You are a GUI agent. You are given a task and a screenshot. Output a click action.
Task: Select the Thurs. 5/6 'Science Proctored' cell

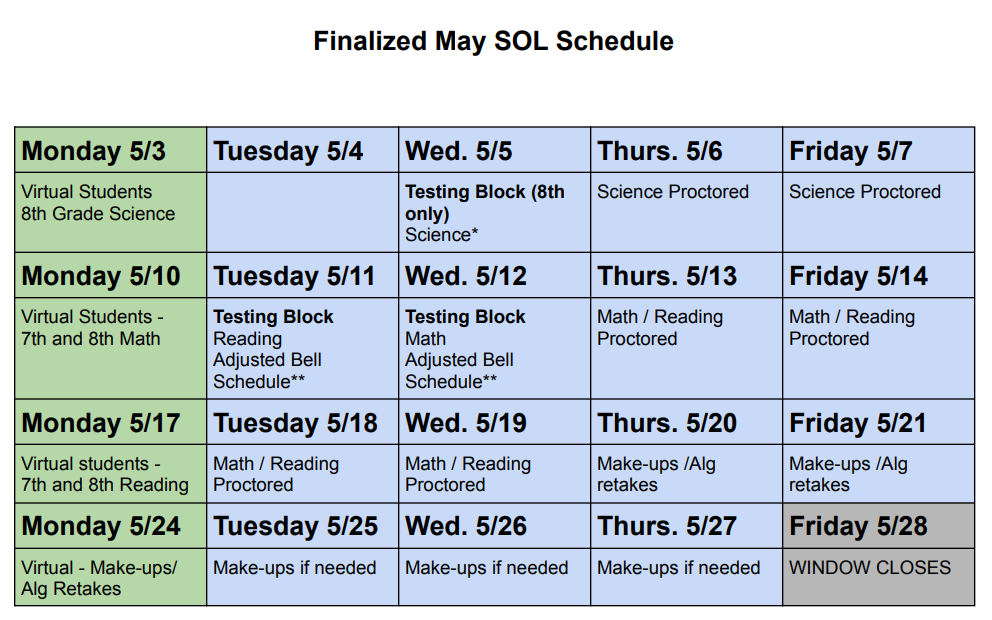pyautogui.click(x=686, y=212)
